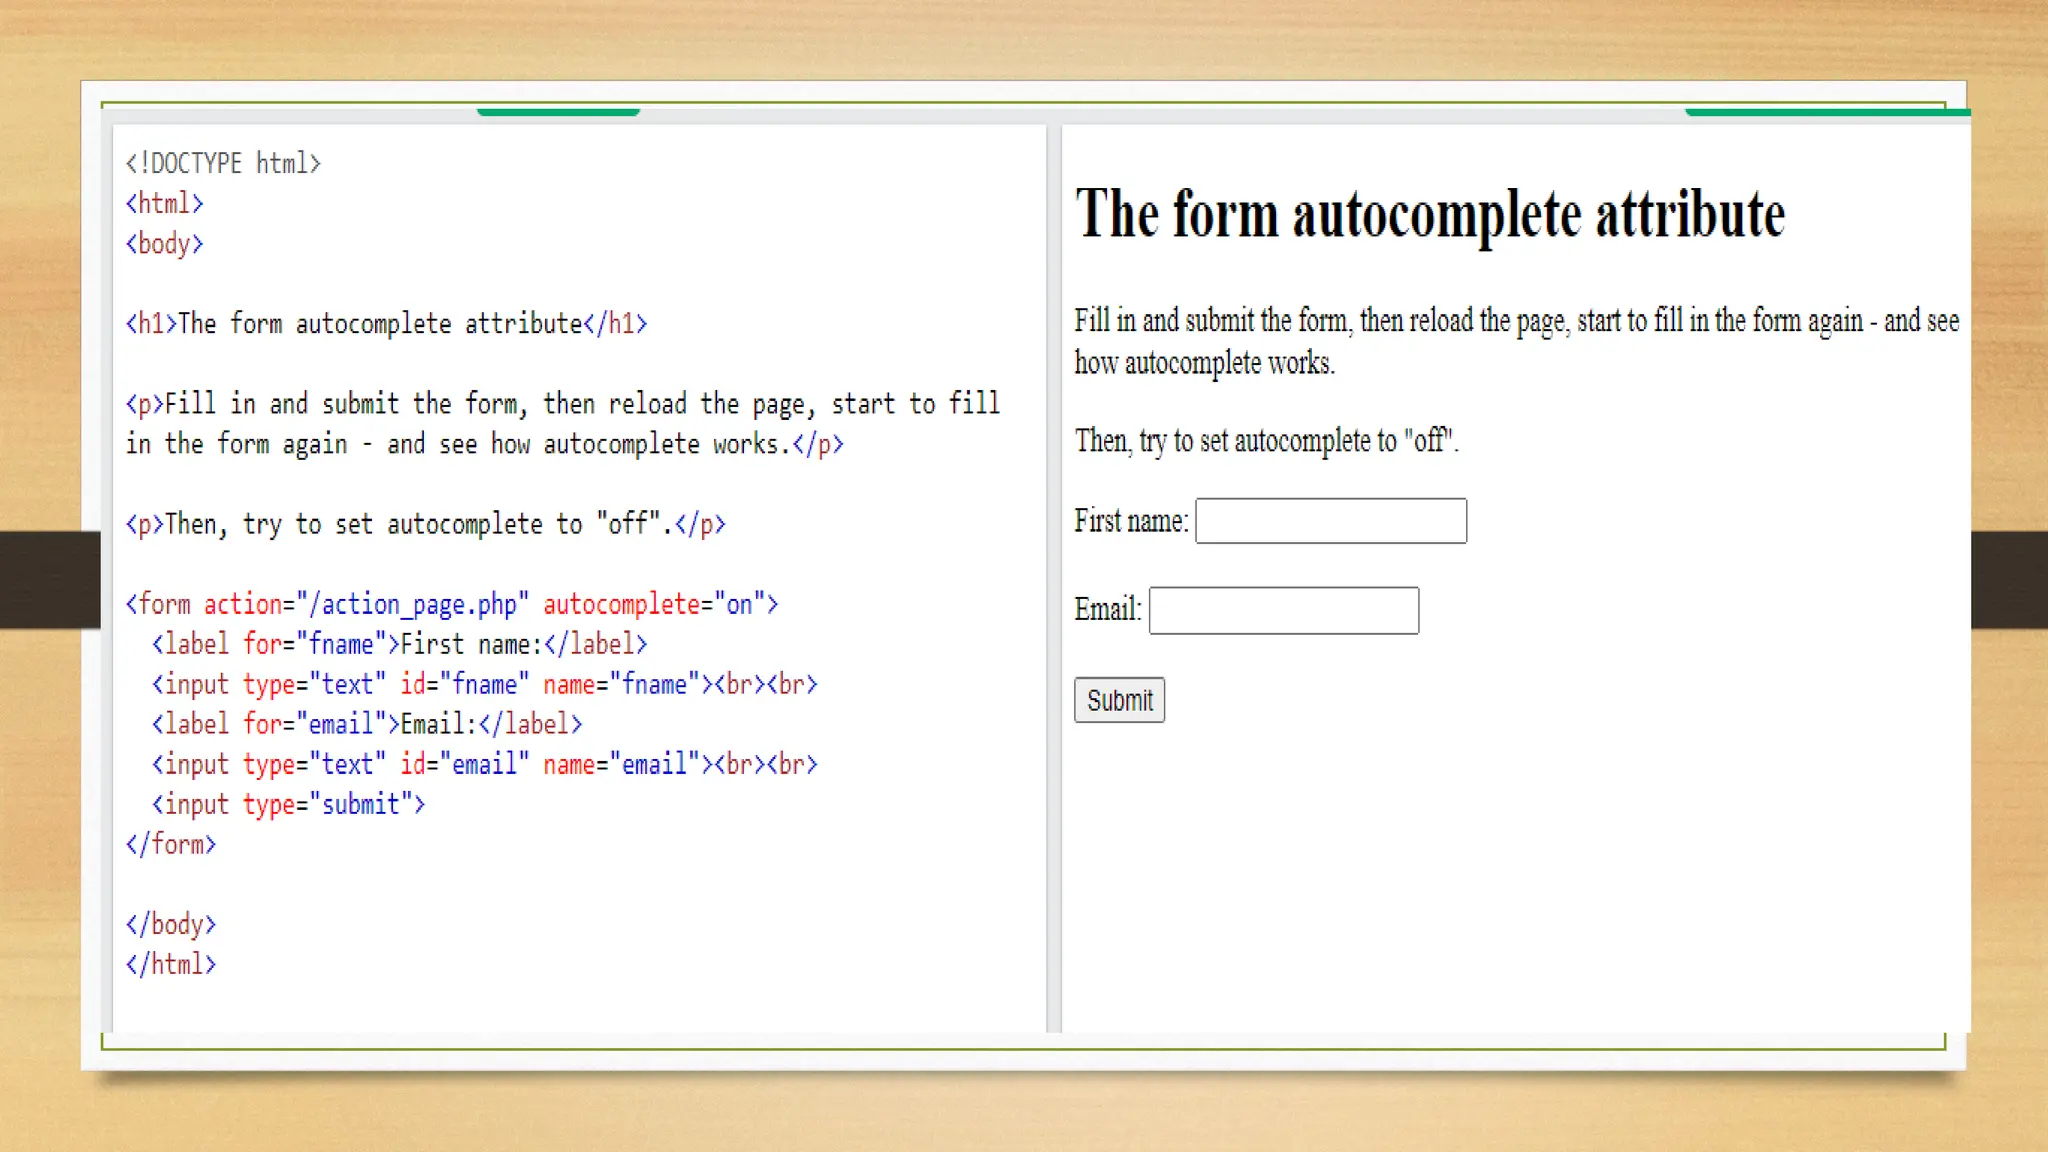Click the label for="fname" code line
The image size is (2048, 1152).
[399, 644]
